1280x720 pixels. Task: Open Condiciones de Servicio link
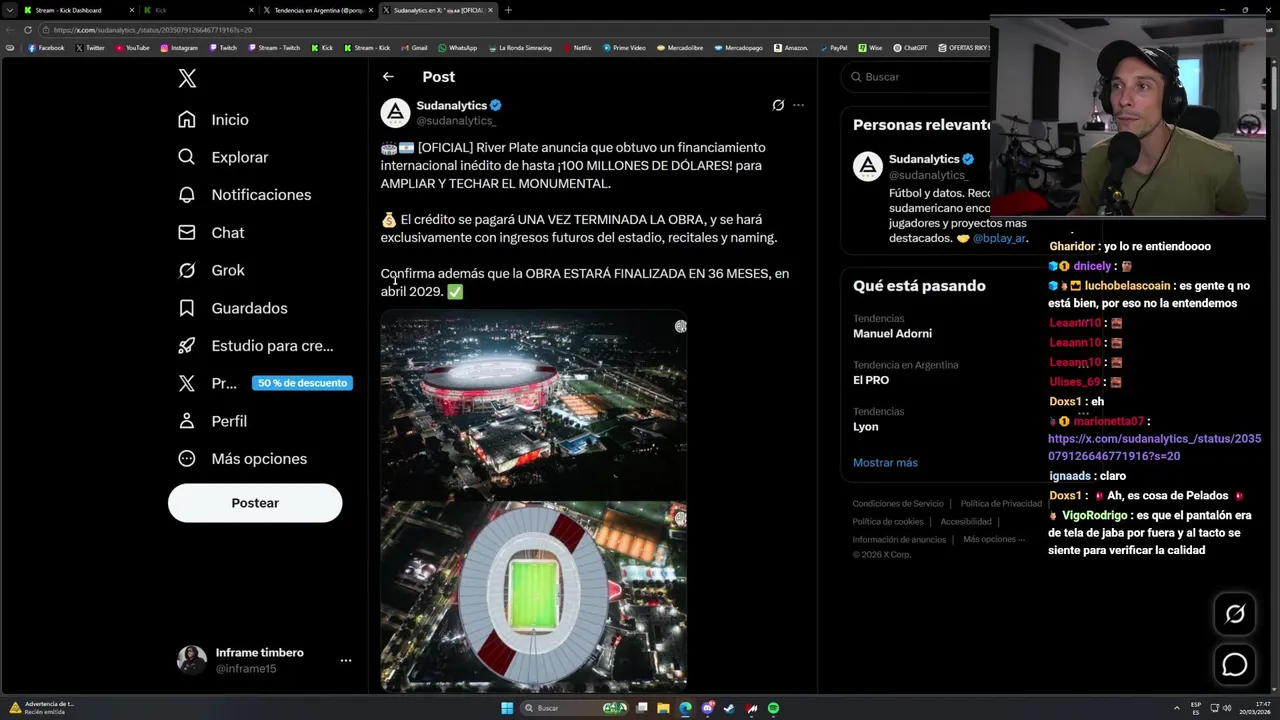[898, 504]
